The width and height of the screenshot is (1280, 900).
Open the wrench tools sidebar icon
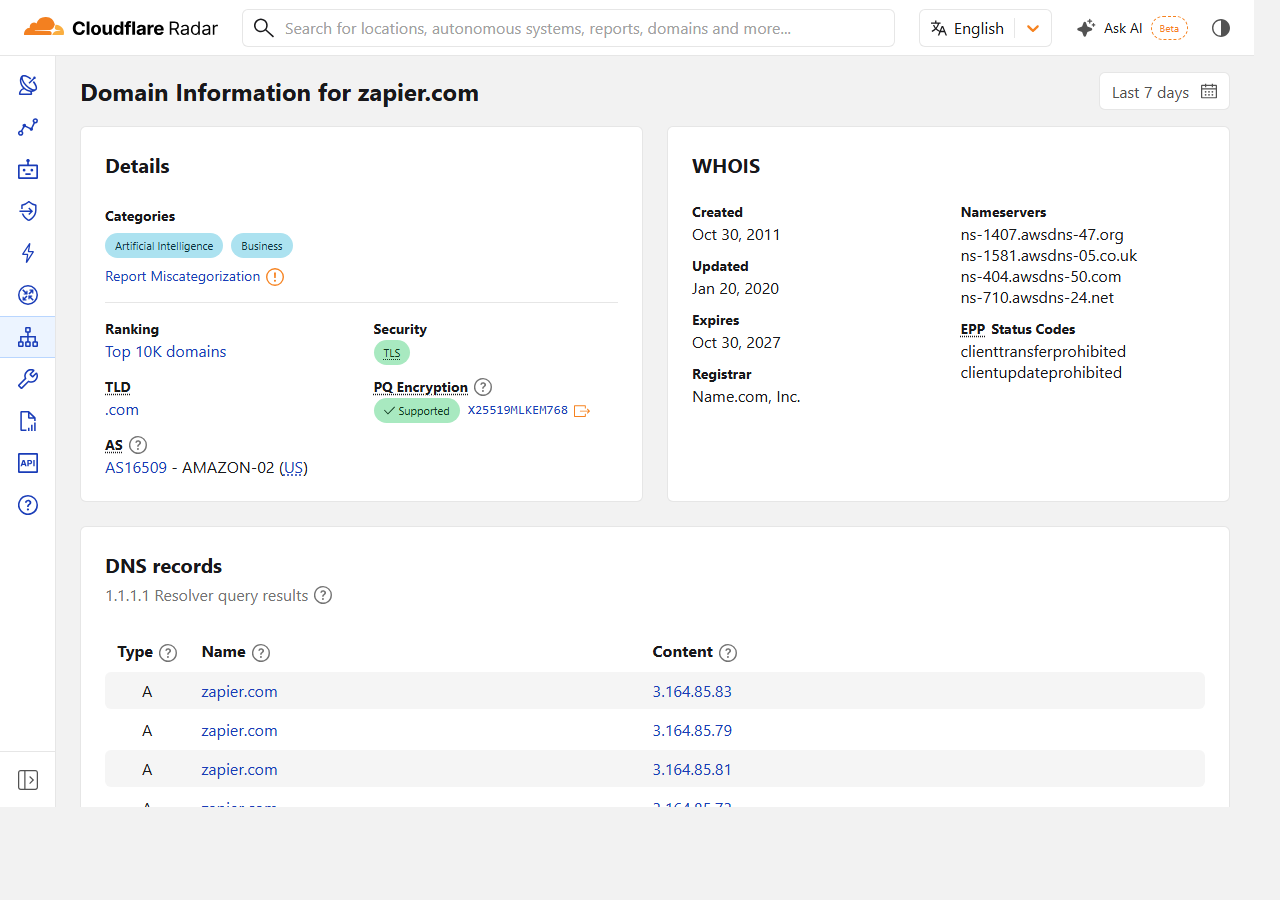point(28,379)
